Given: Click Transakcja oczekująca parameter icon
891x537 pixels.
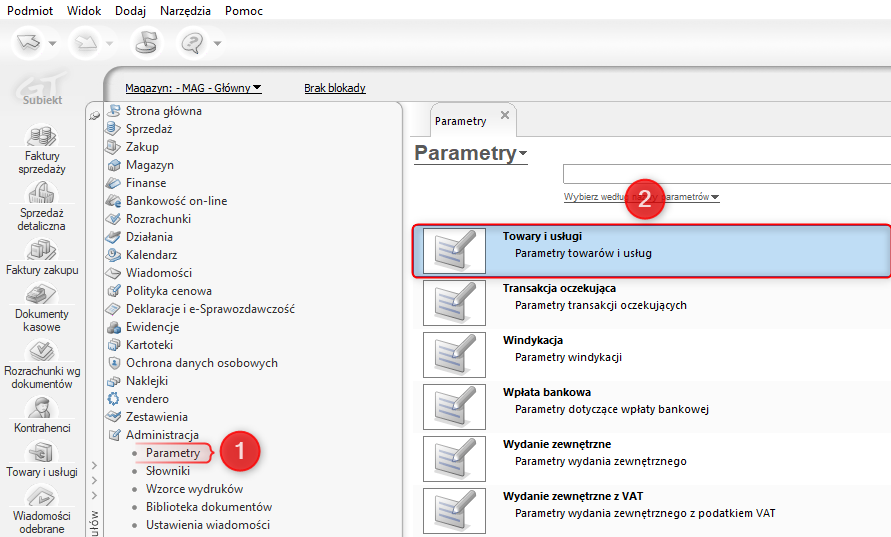Looking at the screenshot, I should (454, 303).
